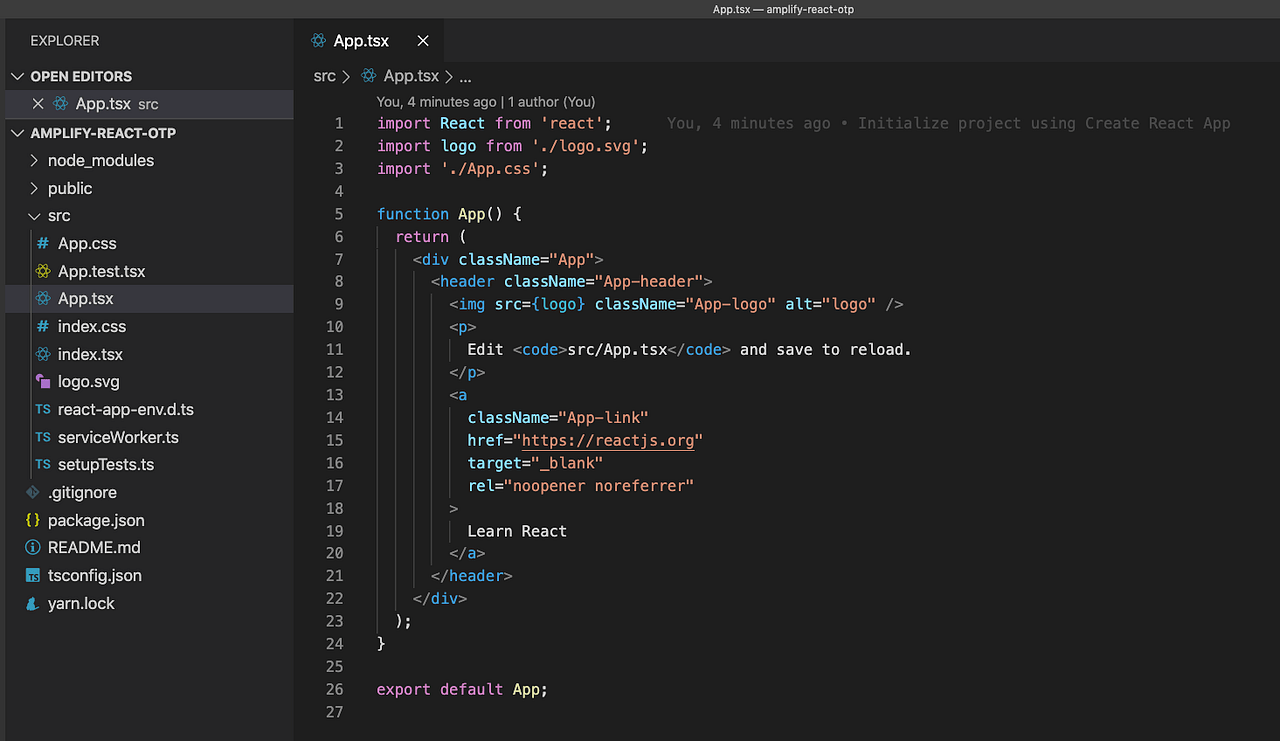Open react-app-env.d.ts file

pyautogui.click(x=126, y=410)
